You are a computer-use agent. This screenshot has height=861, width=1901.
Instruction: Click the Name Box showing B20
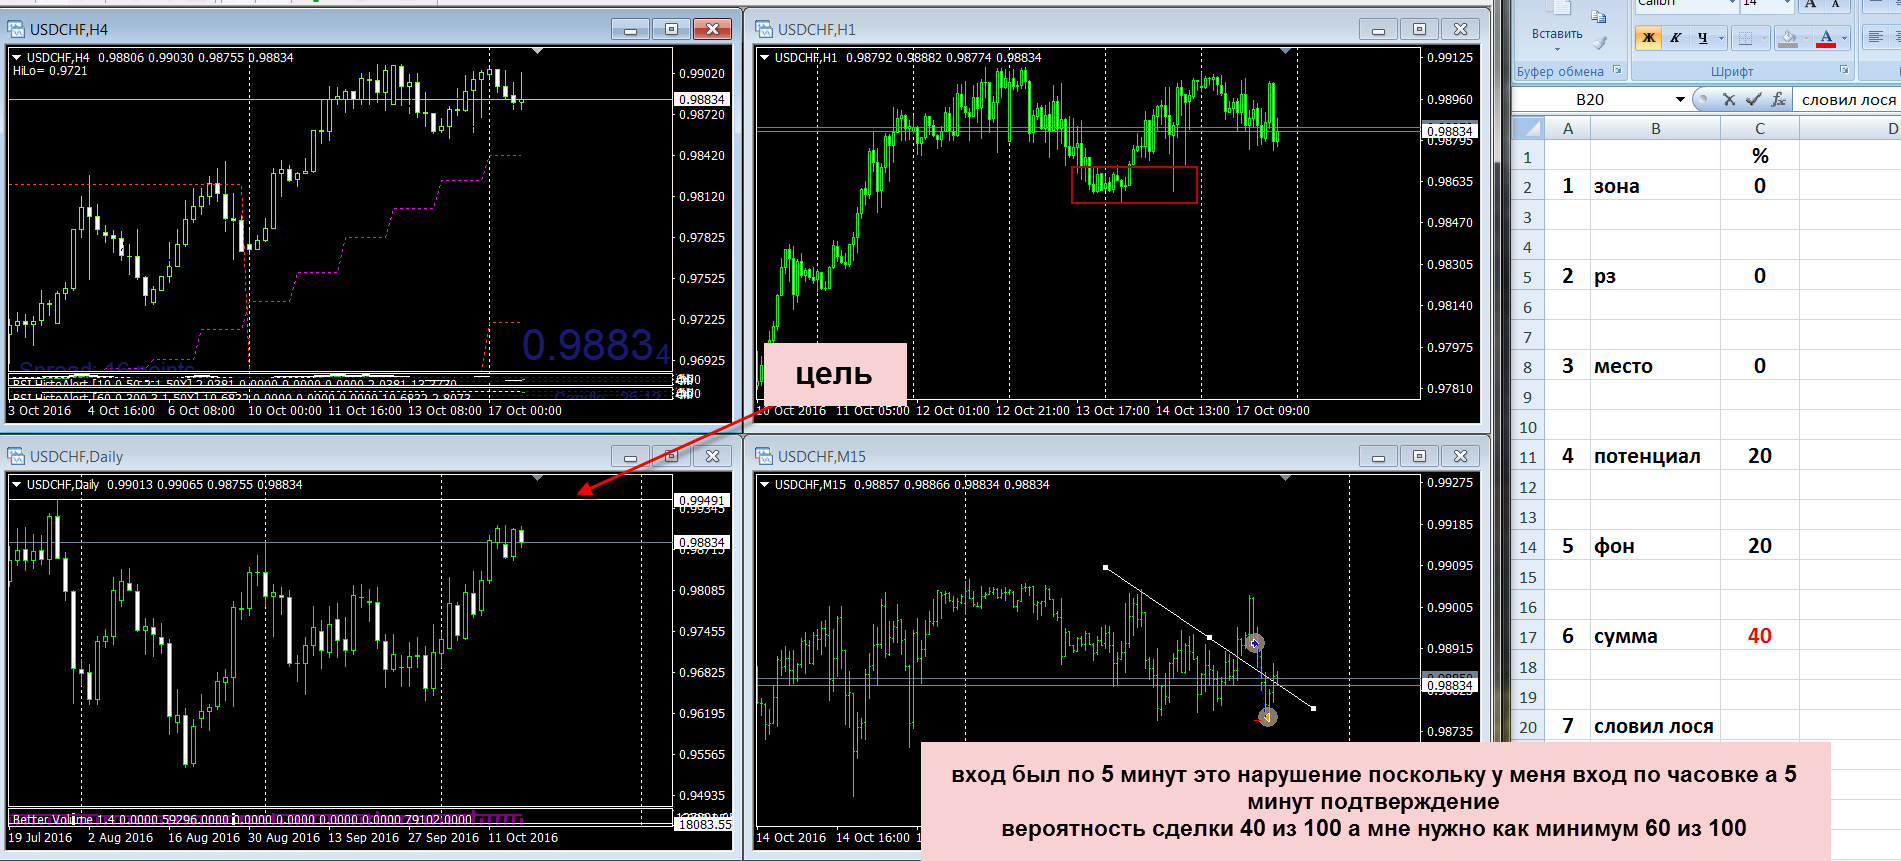coord(1590,99)
